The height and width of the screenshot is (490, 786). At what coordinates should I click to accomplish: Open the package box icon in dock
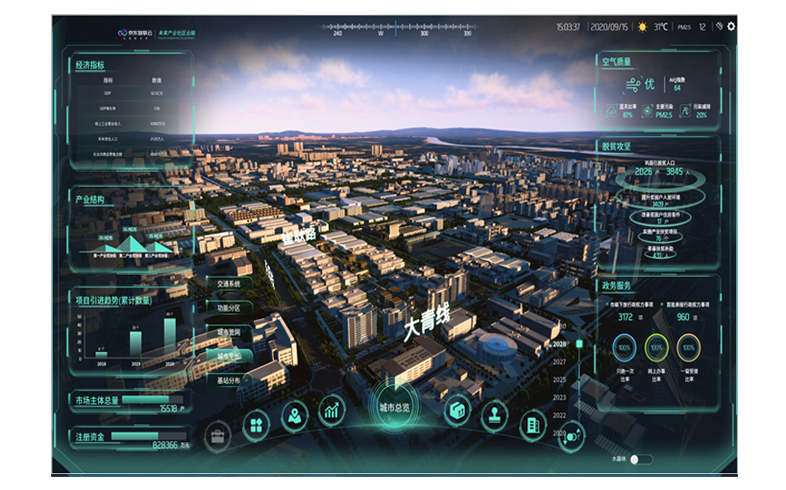[457, 411]
